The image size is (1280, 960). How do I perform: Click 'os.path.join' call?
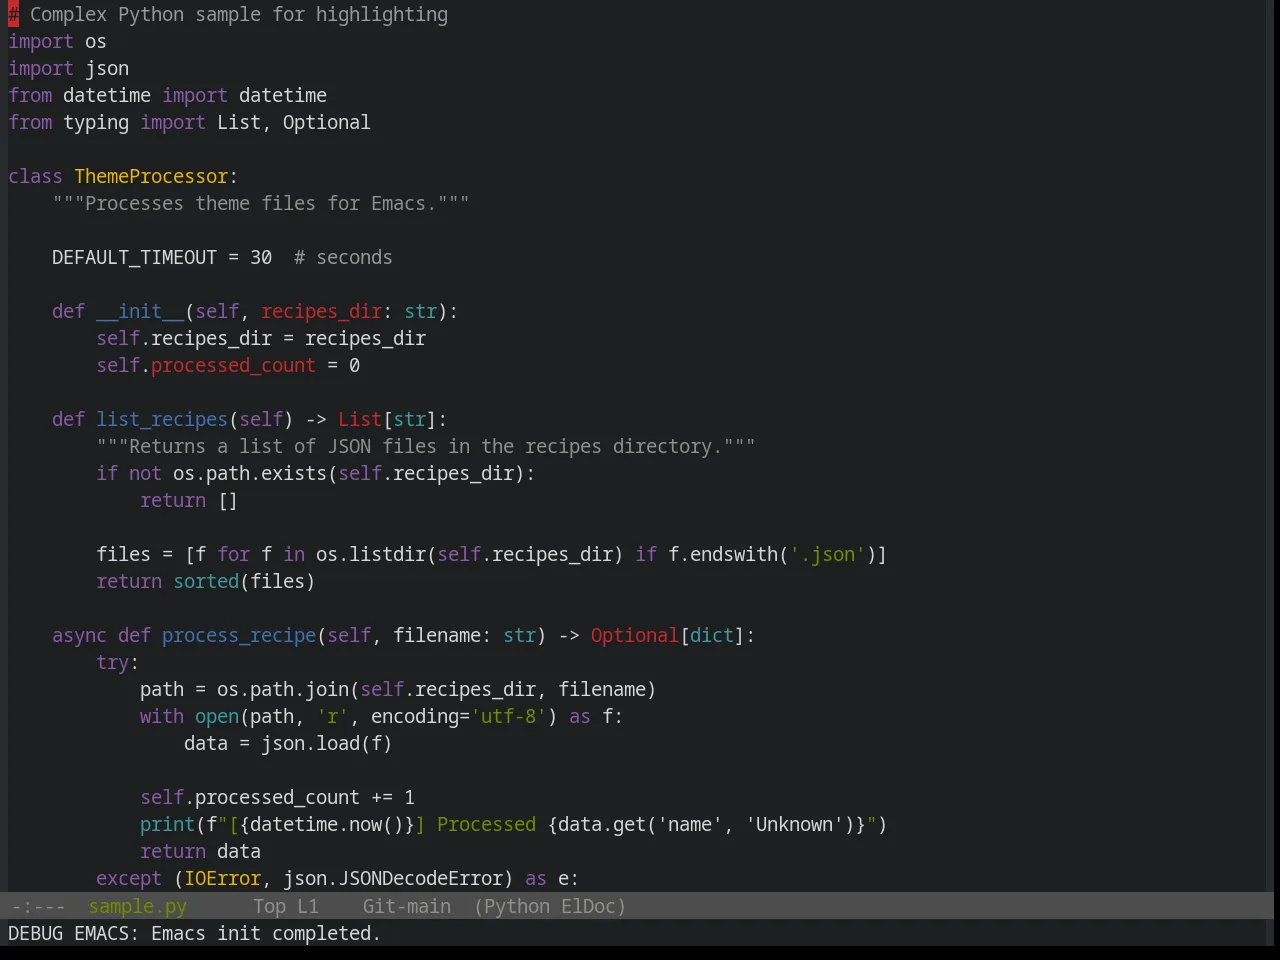pos(283,689)
